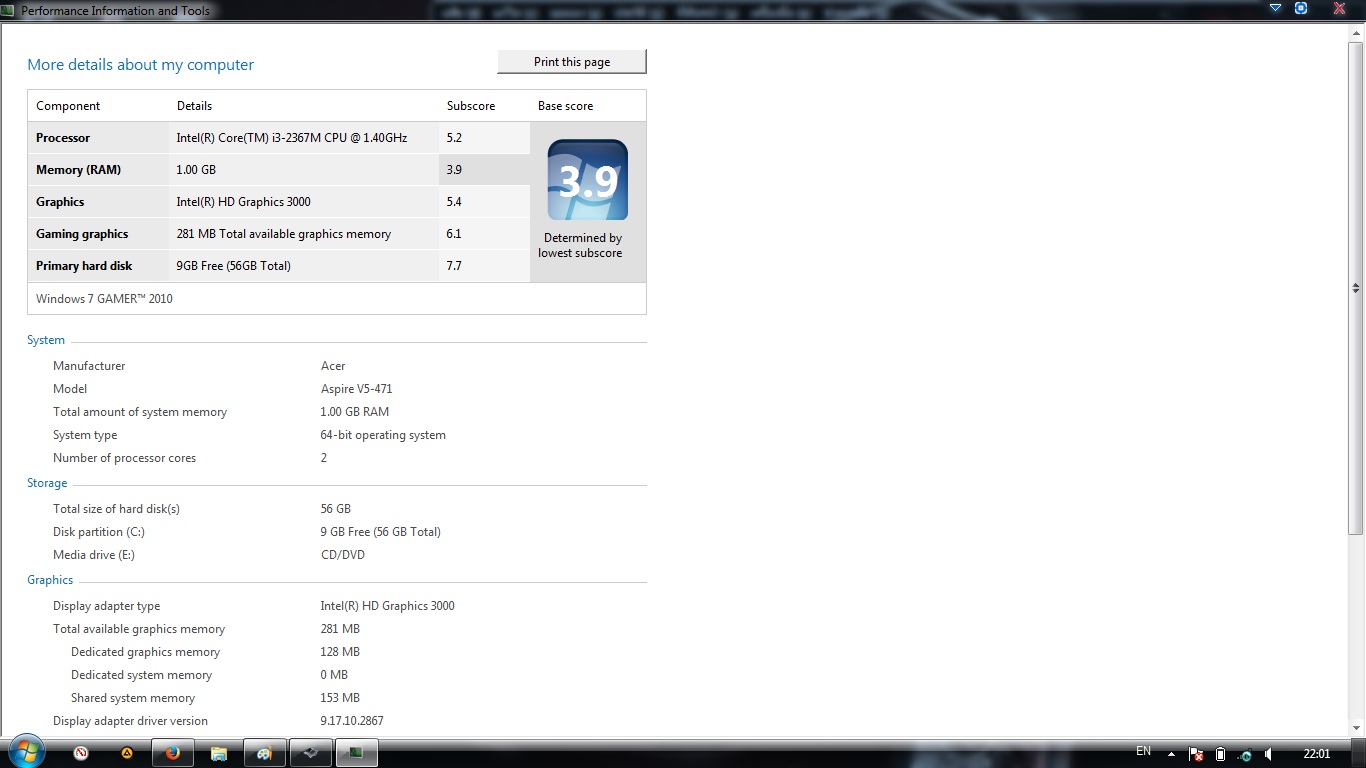Click the 1.00 GB RAM value
Viewport: 1366px width, 768px height.
[x=355, y=412]
